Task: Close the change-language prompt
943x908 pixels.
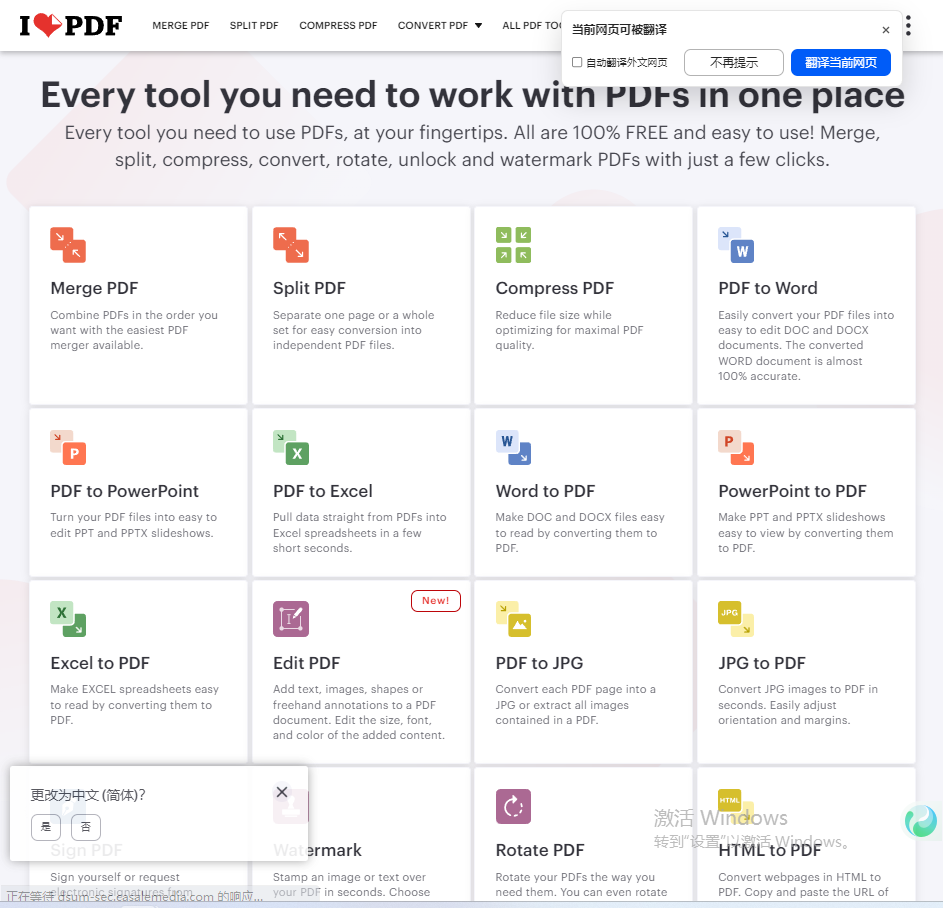Action: (x=281, y=792)
